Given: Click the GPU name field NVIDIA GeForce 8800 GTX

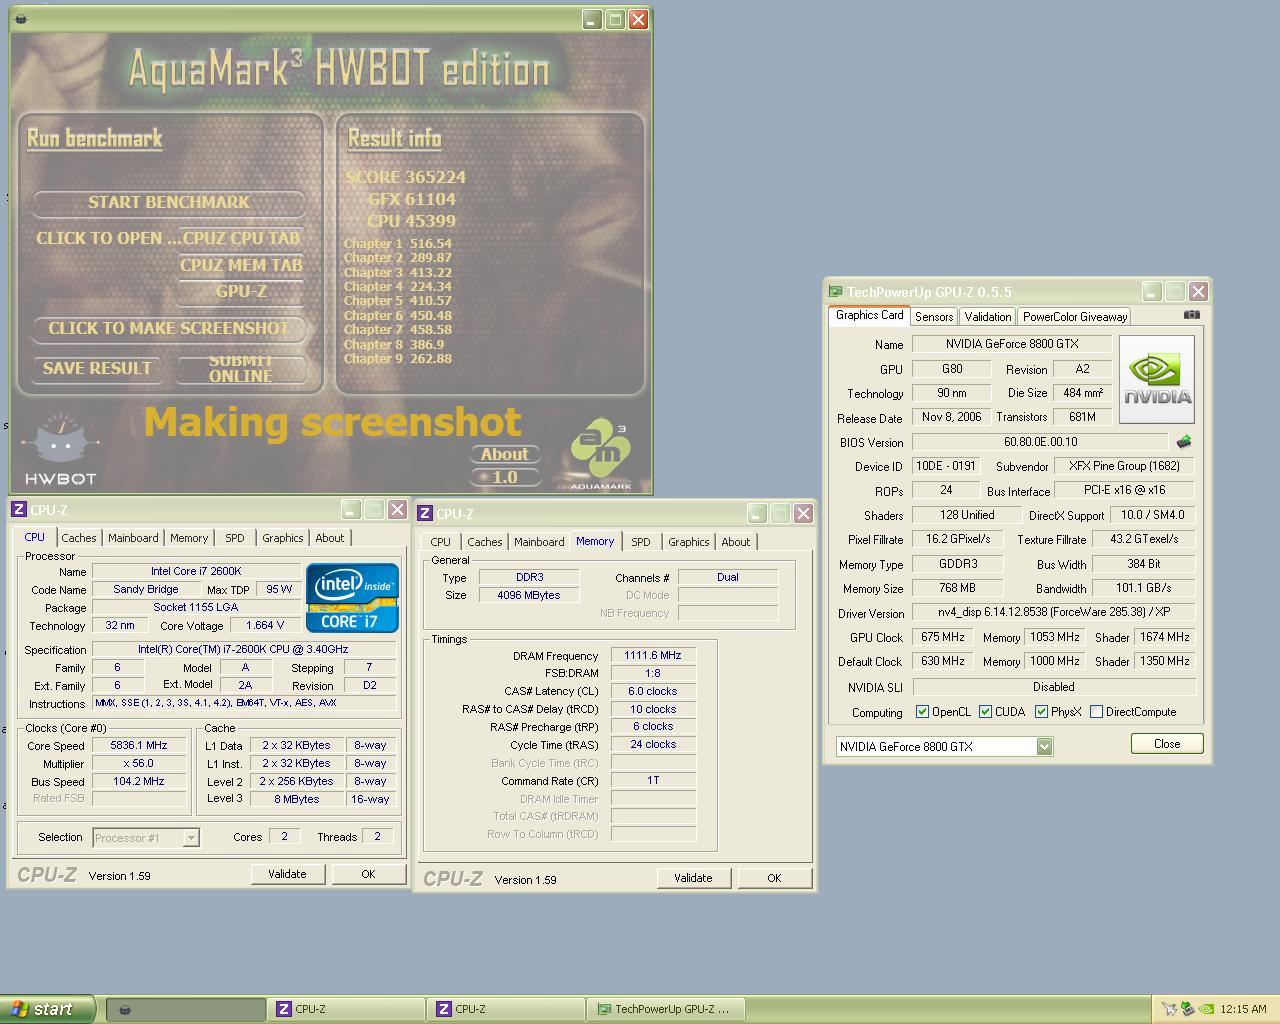Looking at the screenshot, I should click(1012, 344).
